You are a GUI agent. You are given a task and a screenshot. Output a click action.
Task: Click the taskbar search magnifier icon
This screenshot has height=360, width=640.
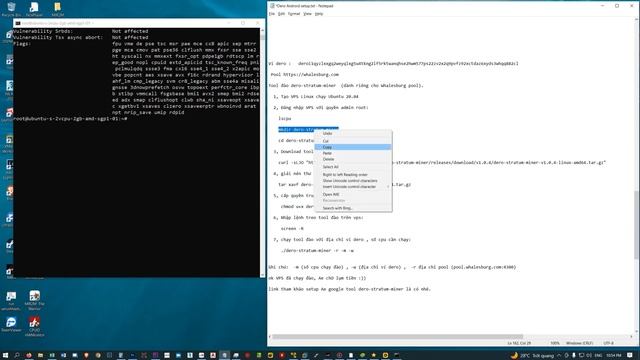pos(17,356)
